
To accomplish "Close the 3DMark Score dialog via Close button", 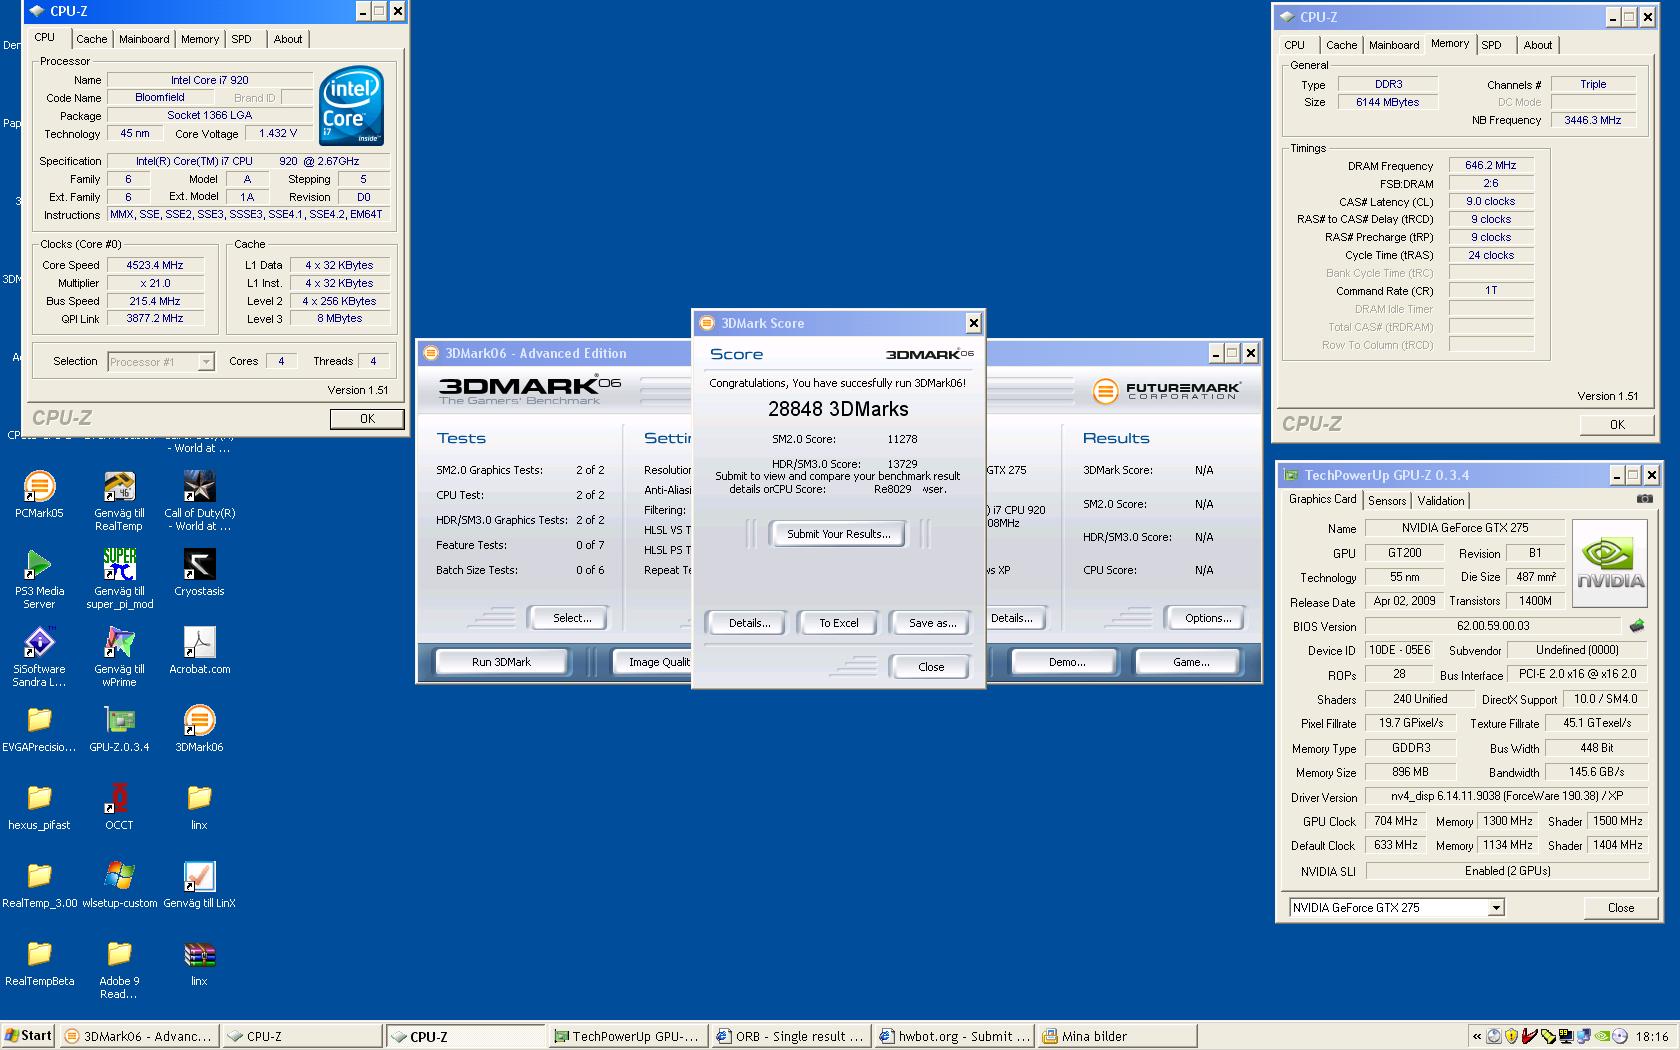I will (931, 667).
